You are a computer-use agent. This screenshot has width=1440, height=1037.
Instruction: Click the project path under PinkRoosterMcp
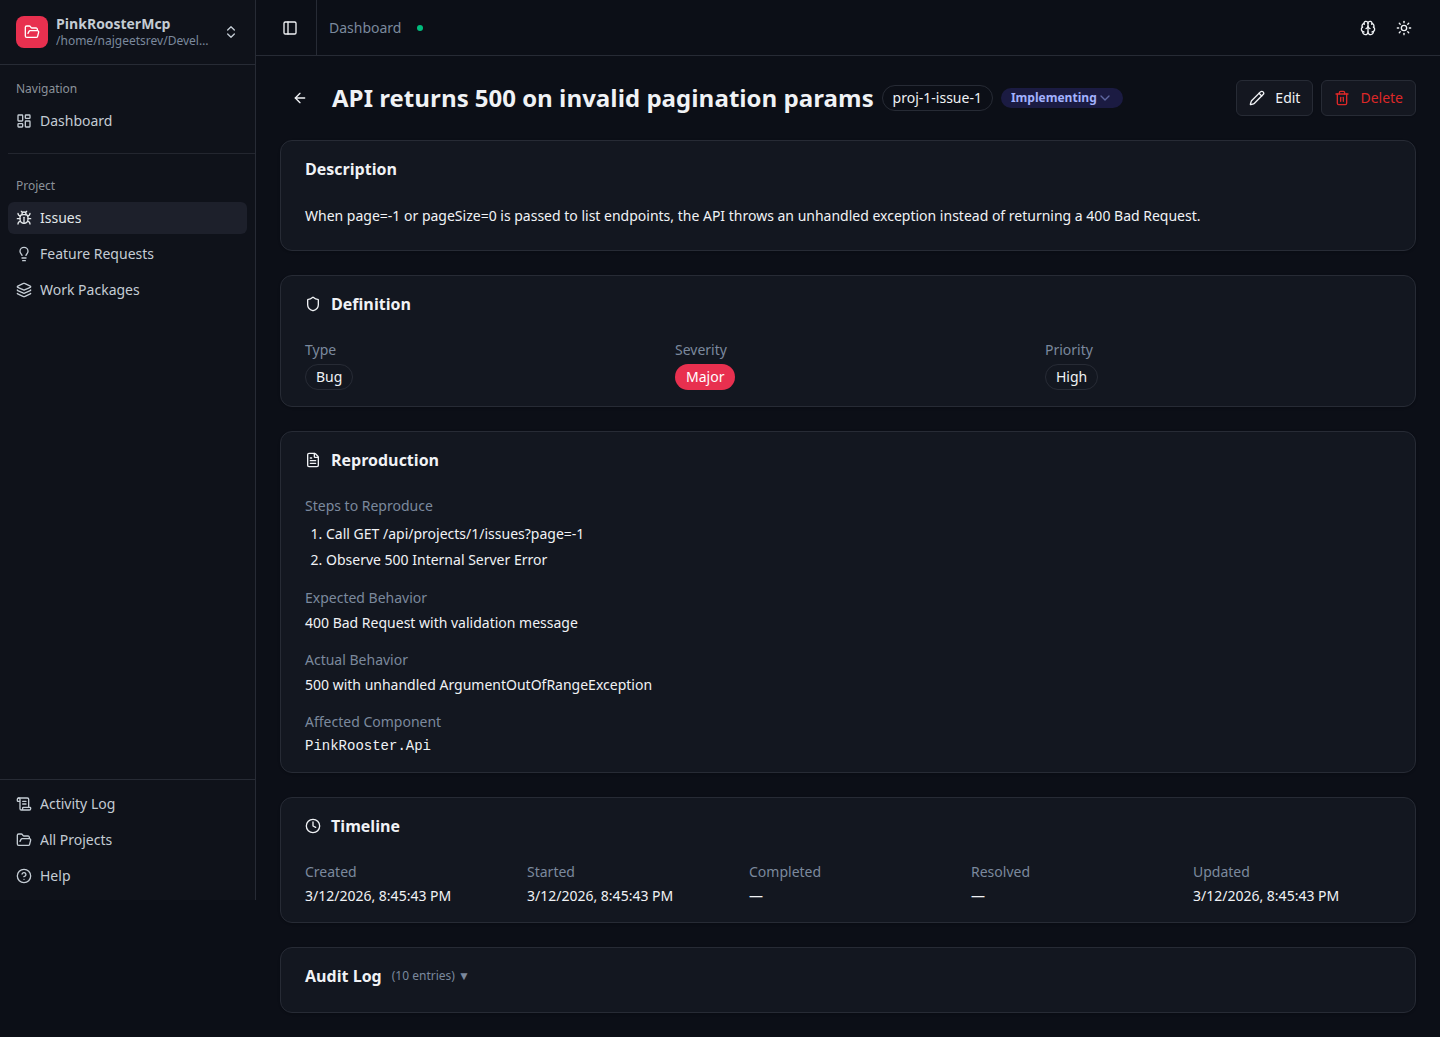[x=132, y=41]
